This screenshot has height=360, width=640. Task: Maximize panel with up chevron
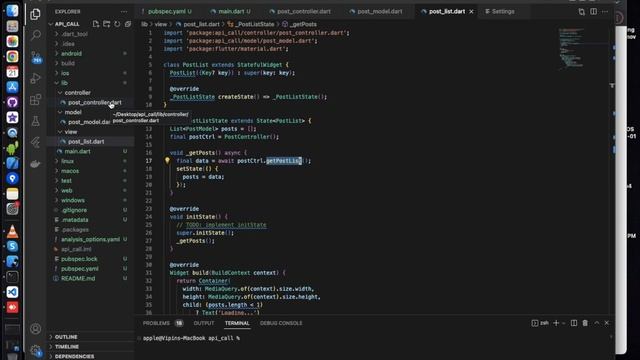click(x=597, y=323)
